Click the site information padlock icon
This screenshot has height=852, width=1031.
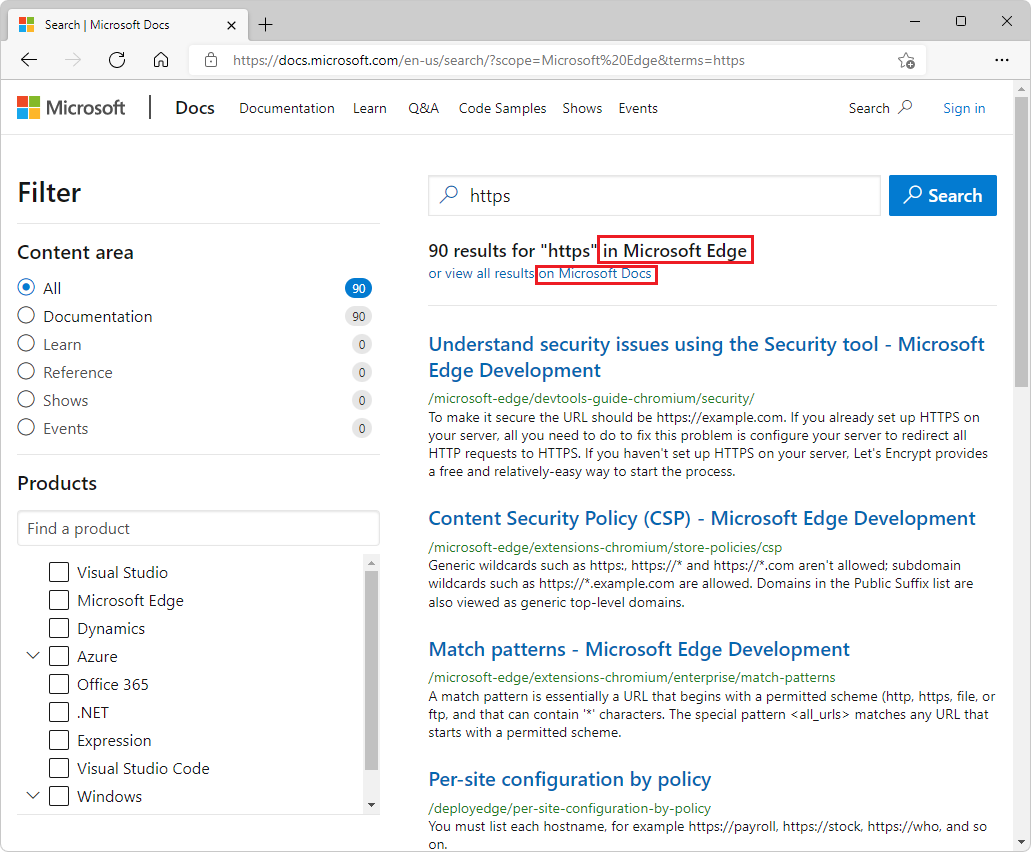(210, 60)
